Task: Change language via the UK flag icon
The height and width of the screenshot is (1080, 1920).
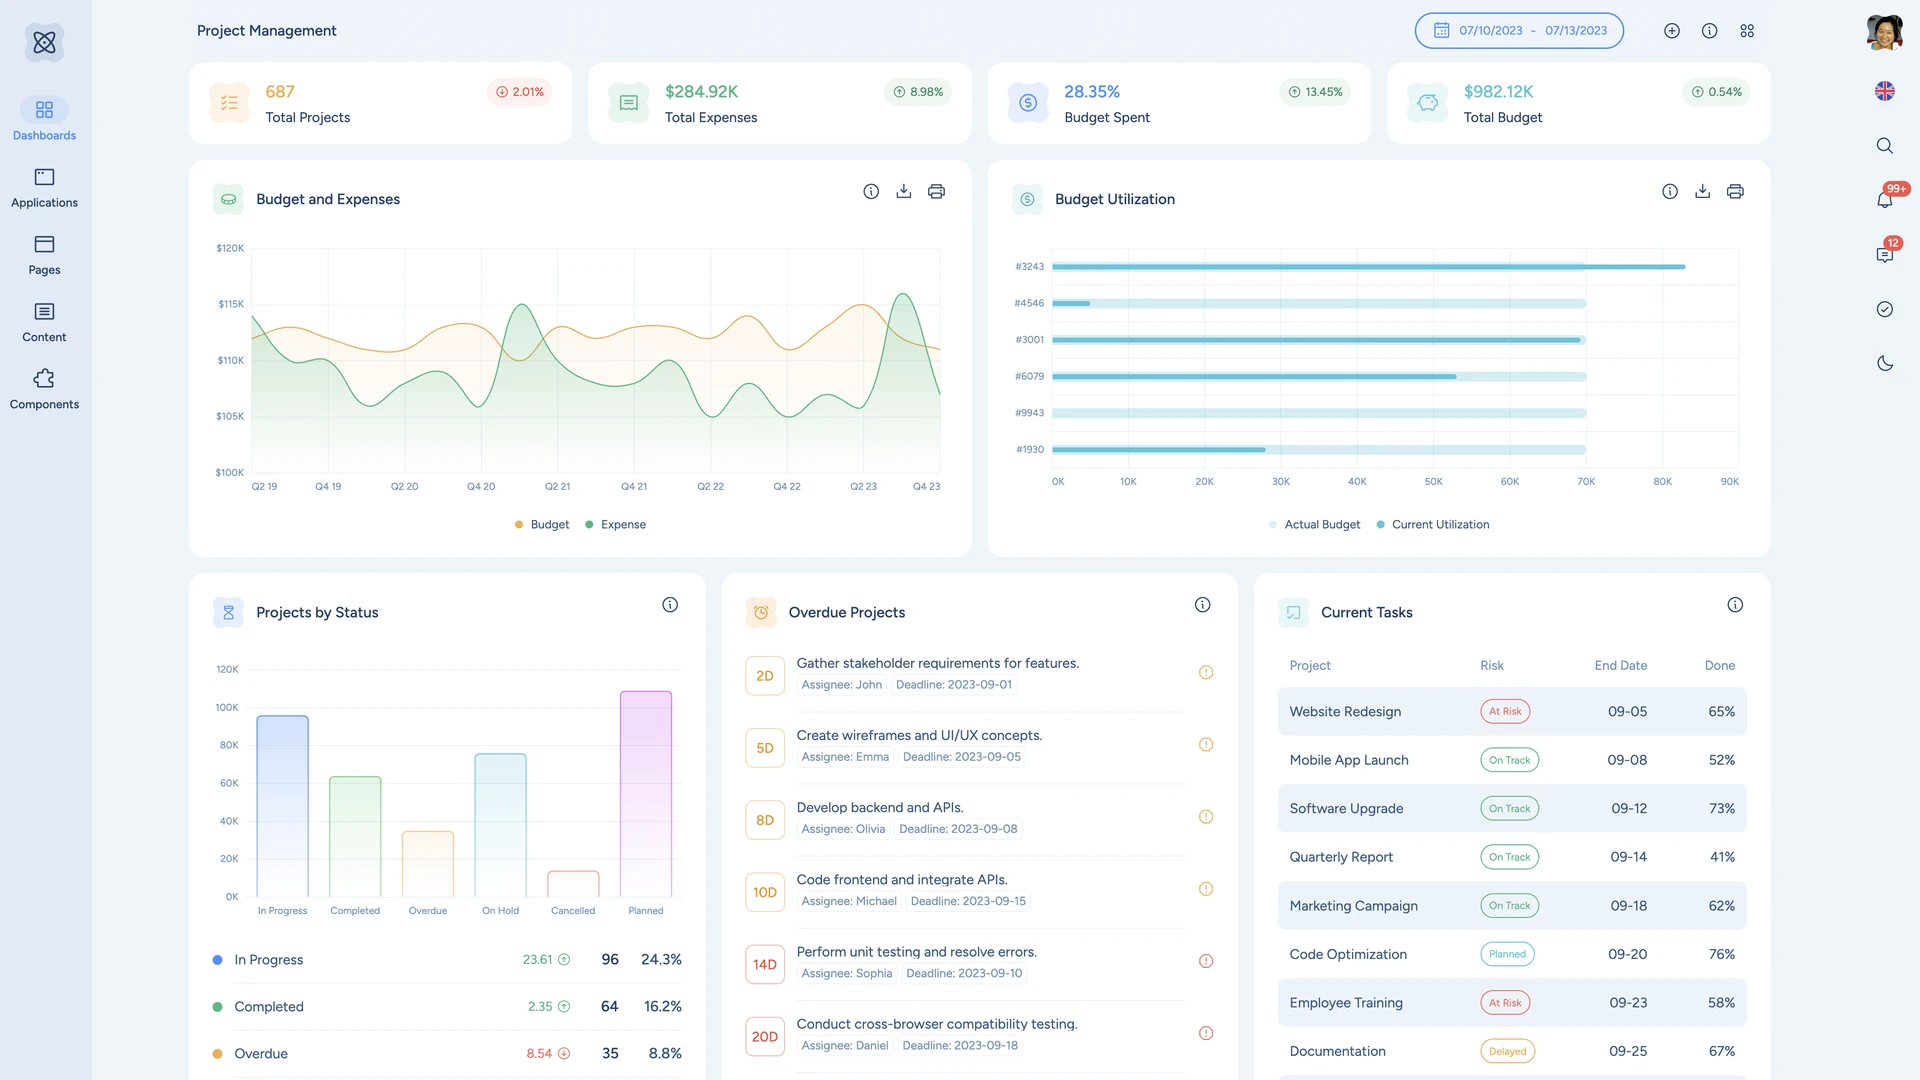Action: (x=1884, y=91)
